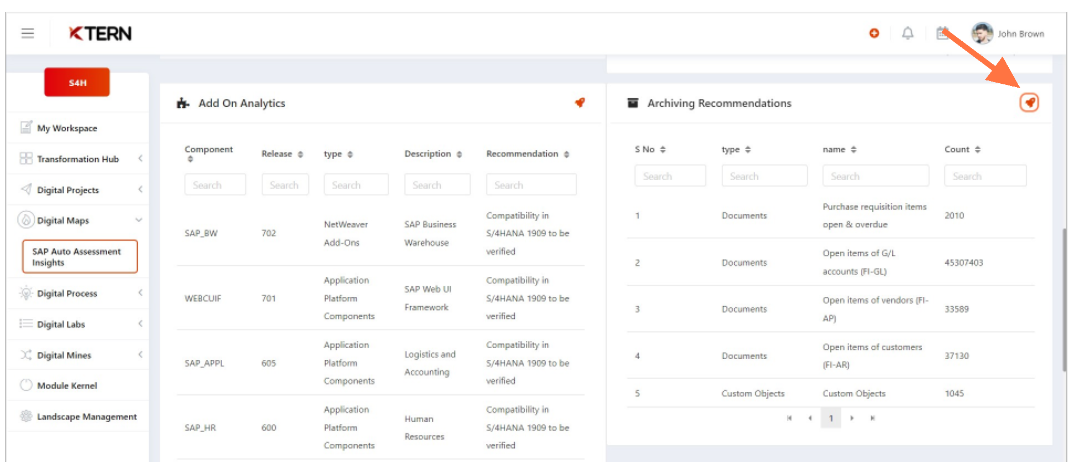This screenshot has width=1072, height=462.
Task: Sort by name column
Action: coord(854,150)
